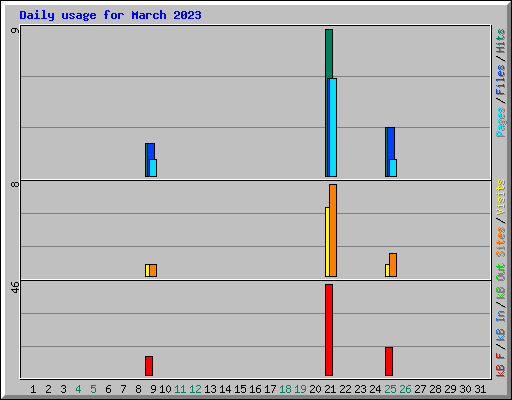The width and height of the screenshot is (512, 400).
Task: Click the cyan Pages bar for day 21
Action: (x=333, y=127)
